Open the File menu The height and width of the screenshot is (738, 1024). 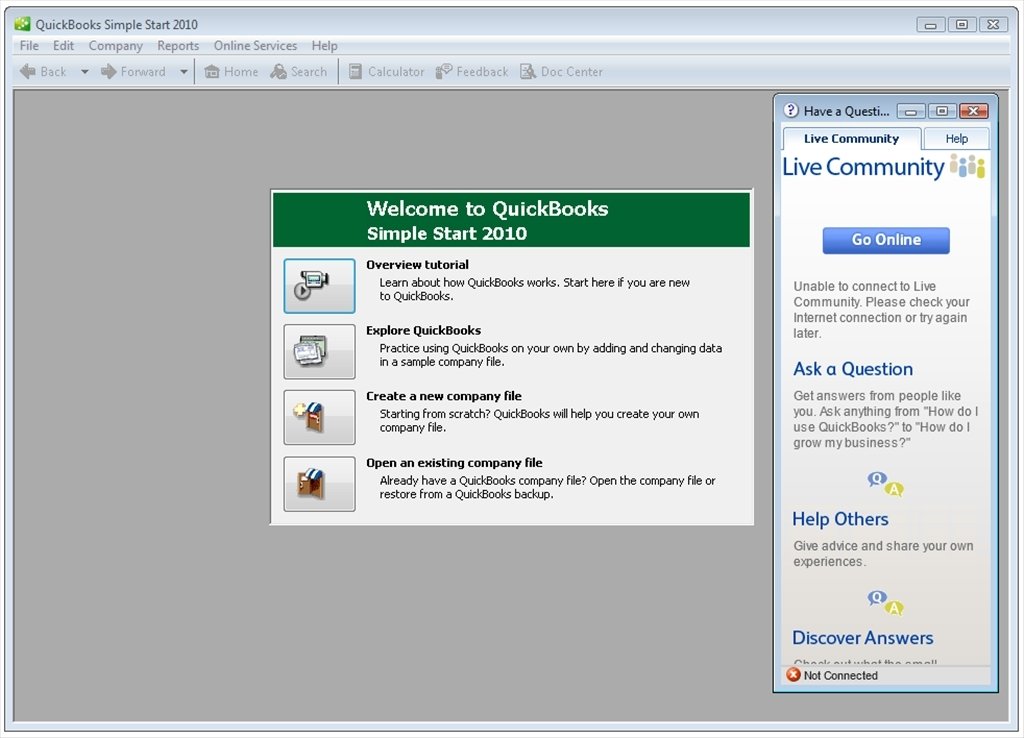coord(29,46)
